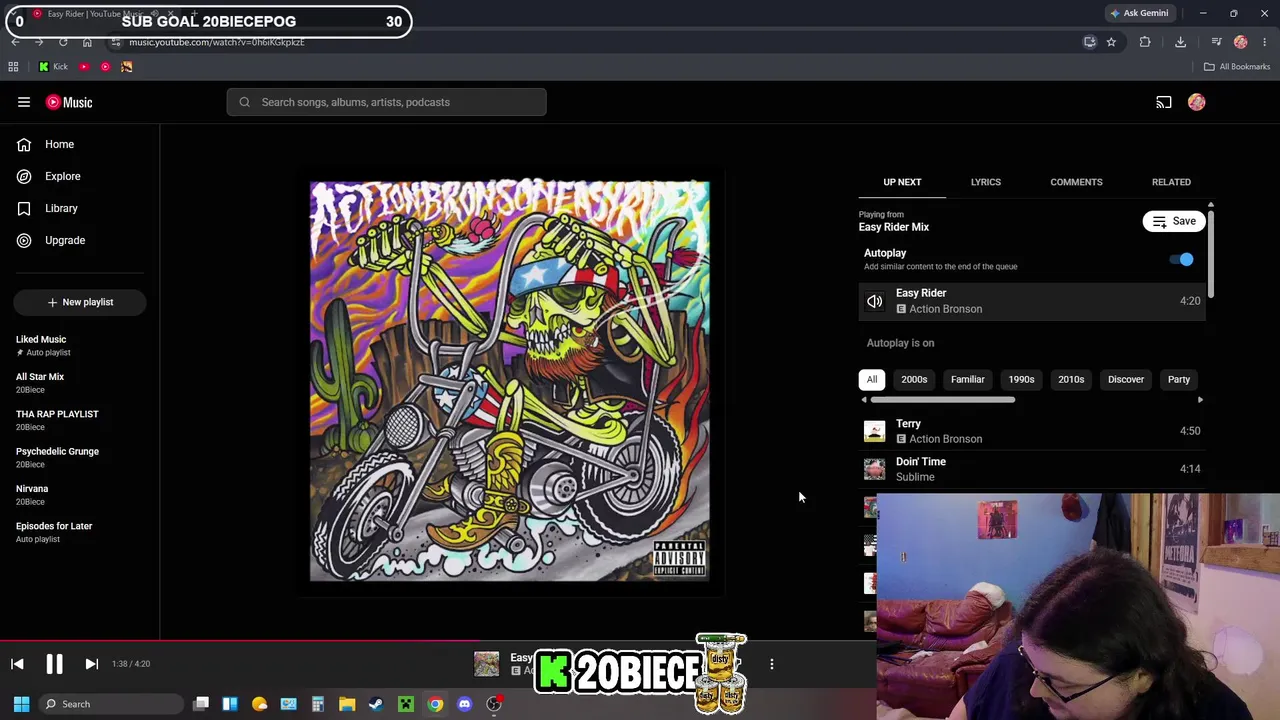Click the Cast to device icon
This screenshot has width=1280, height=720.
click(x=1164, y=102)
